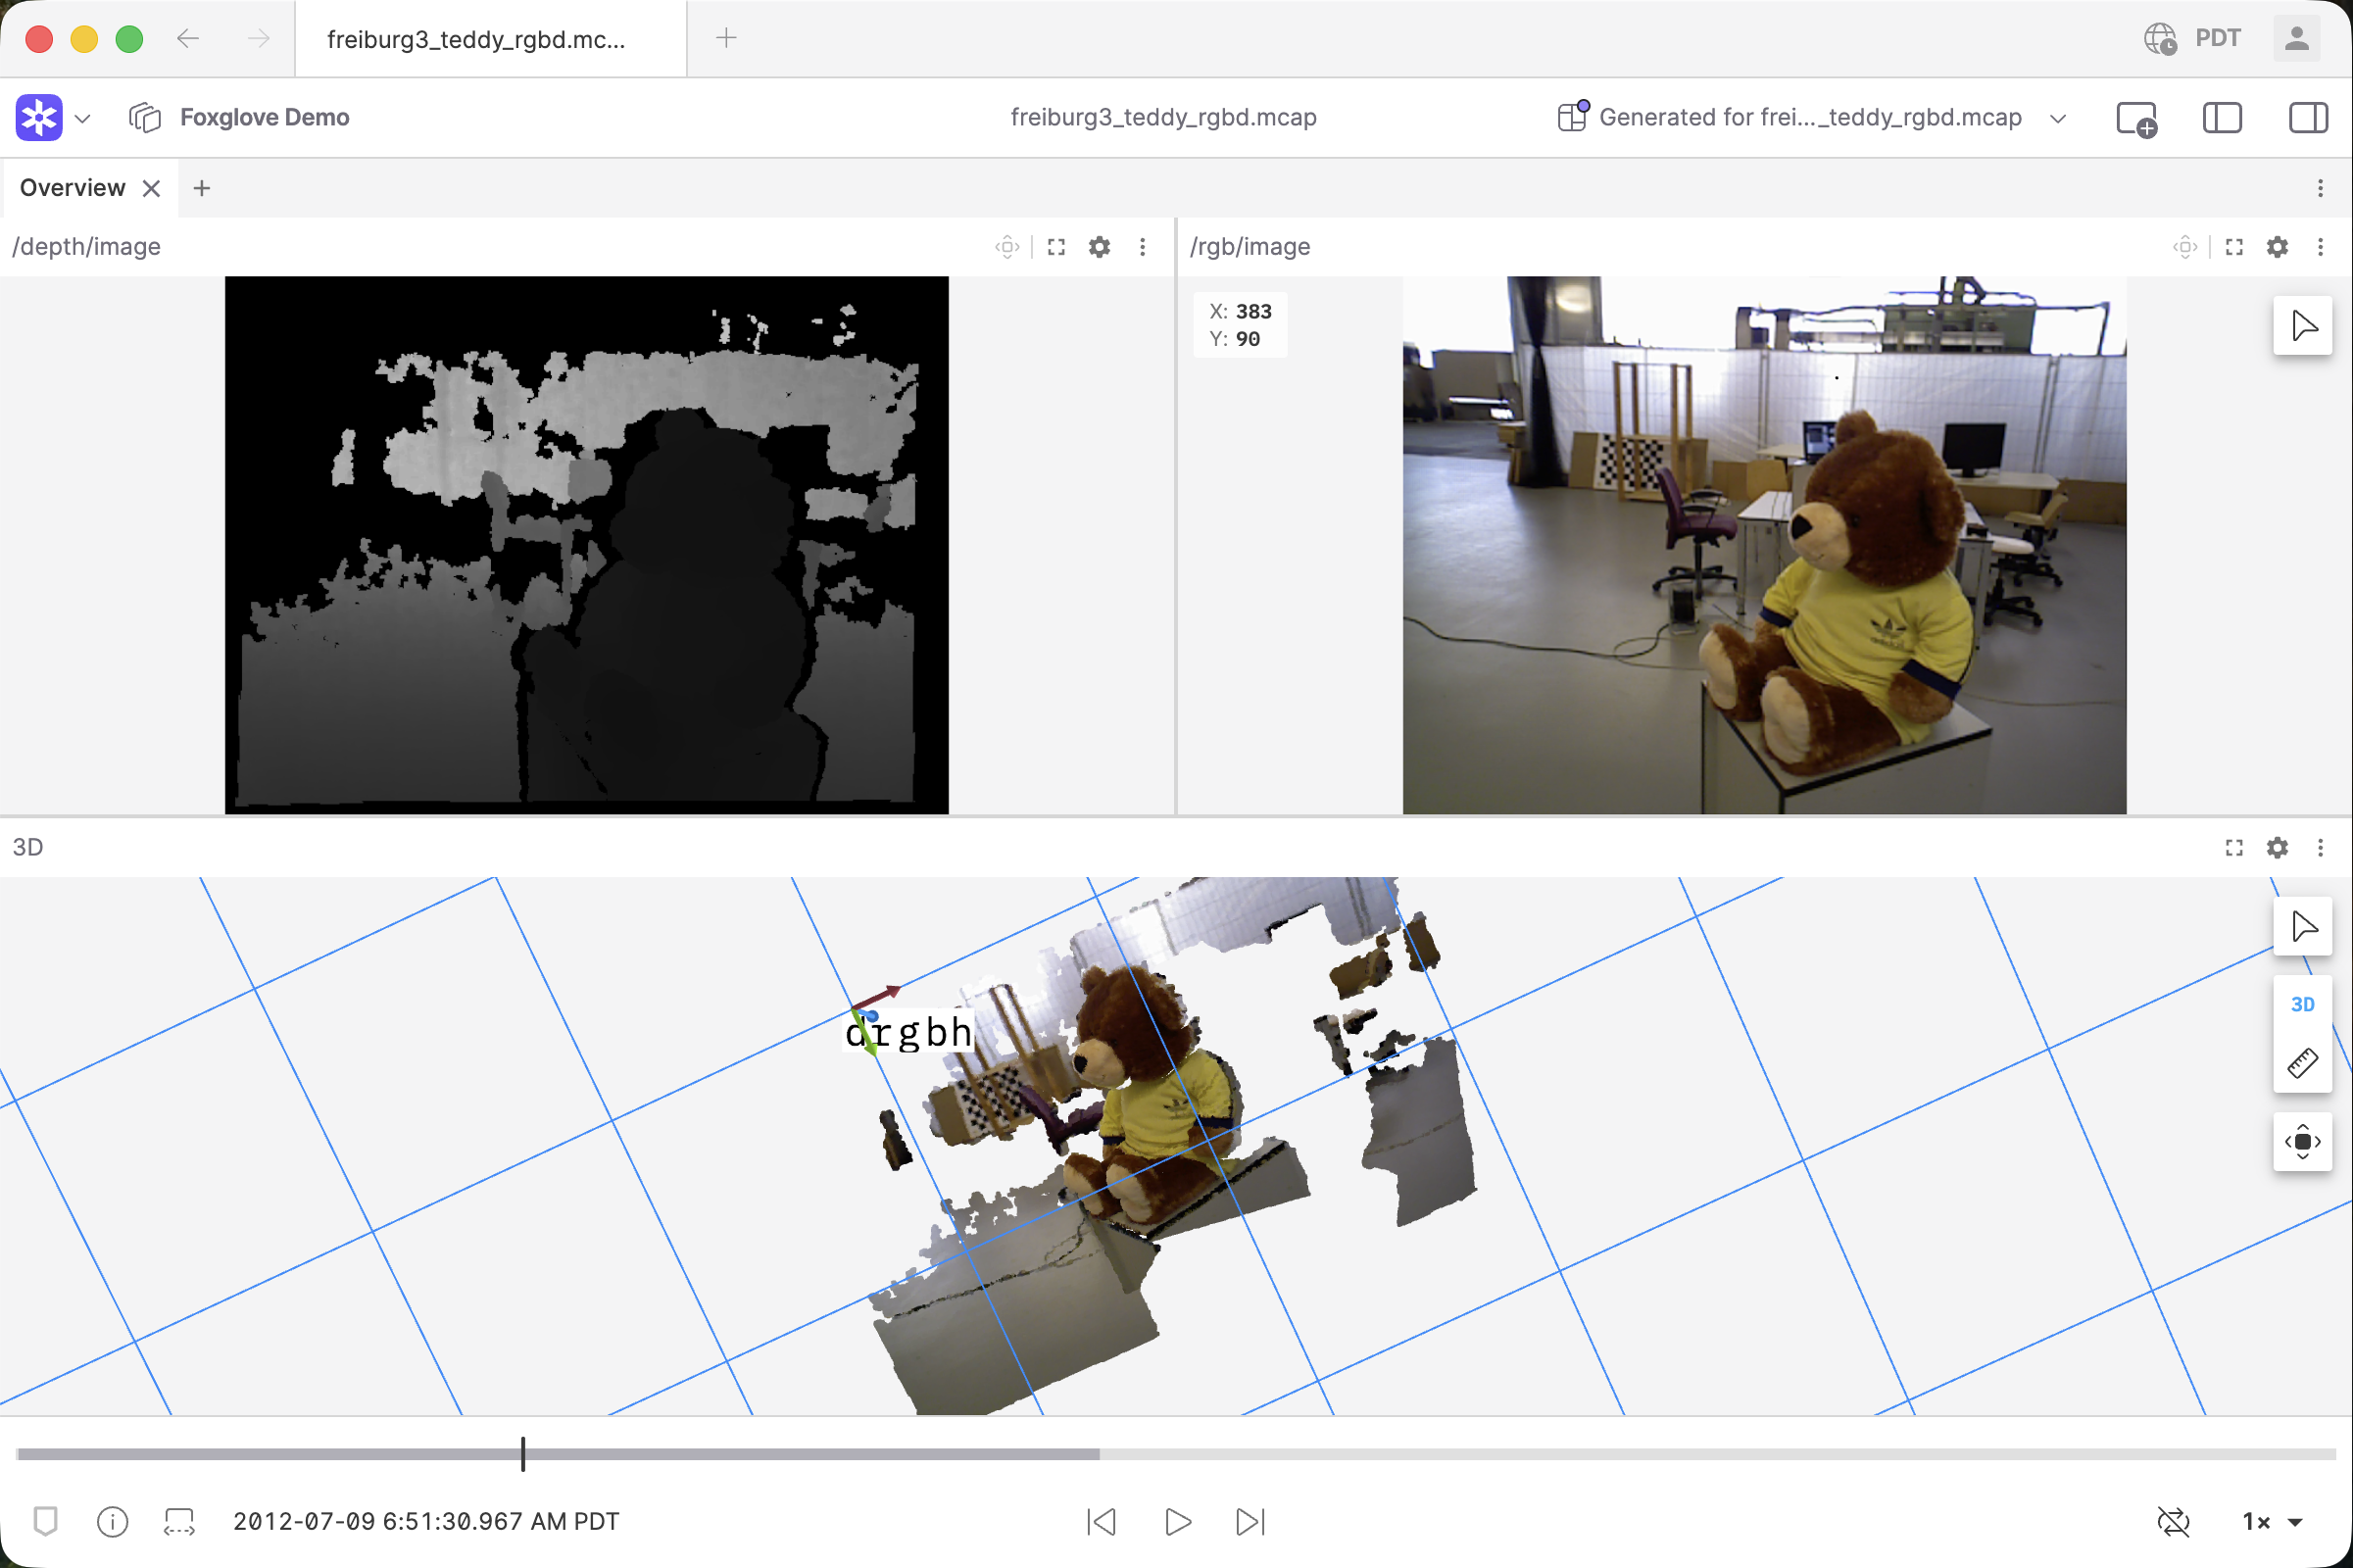This screenshot has height=1568, width=2353.
Task: Click the playback timeline scrubber bar
Action: tap(1176, 1454)
